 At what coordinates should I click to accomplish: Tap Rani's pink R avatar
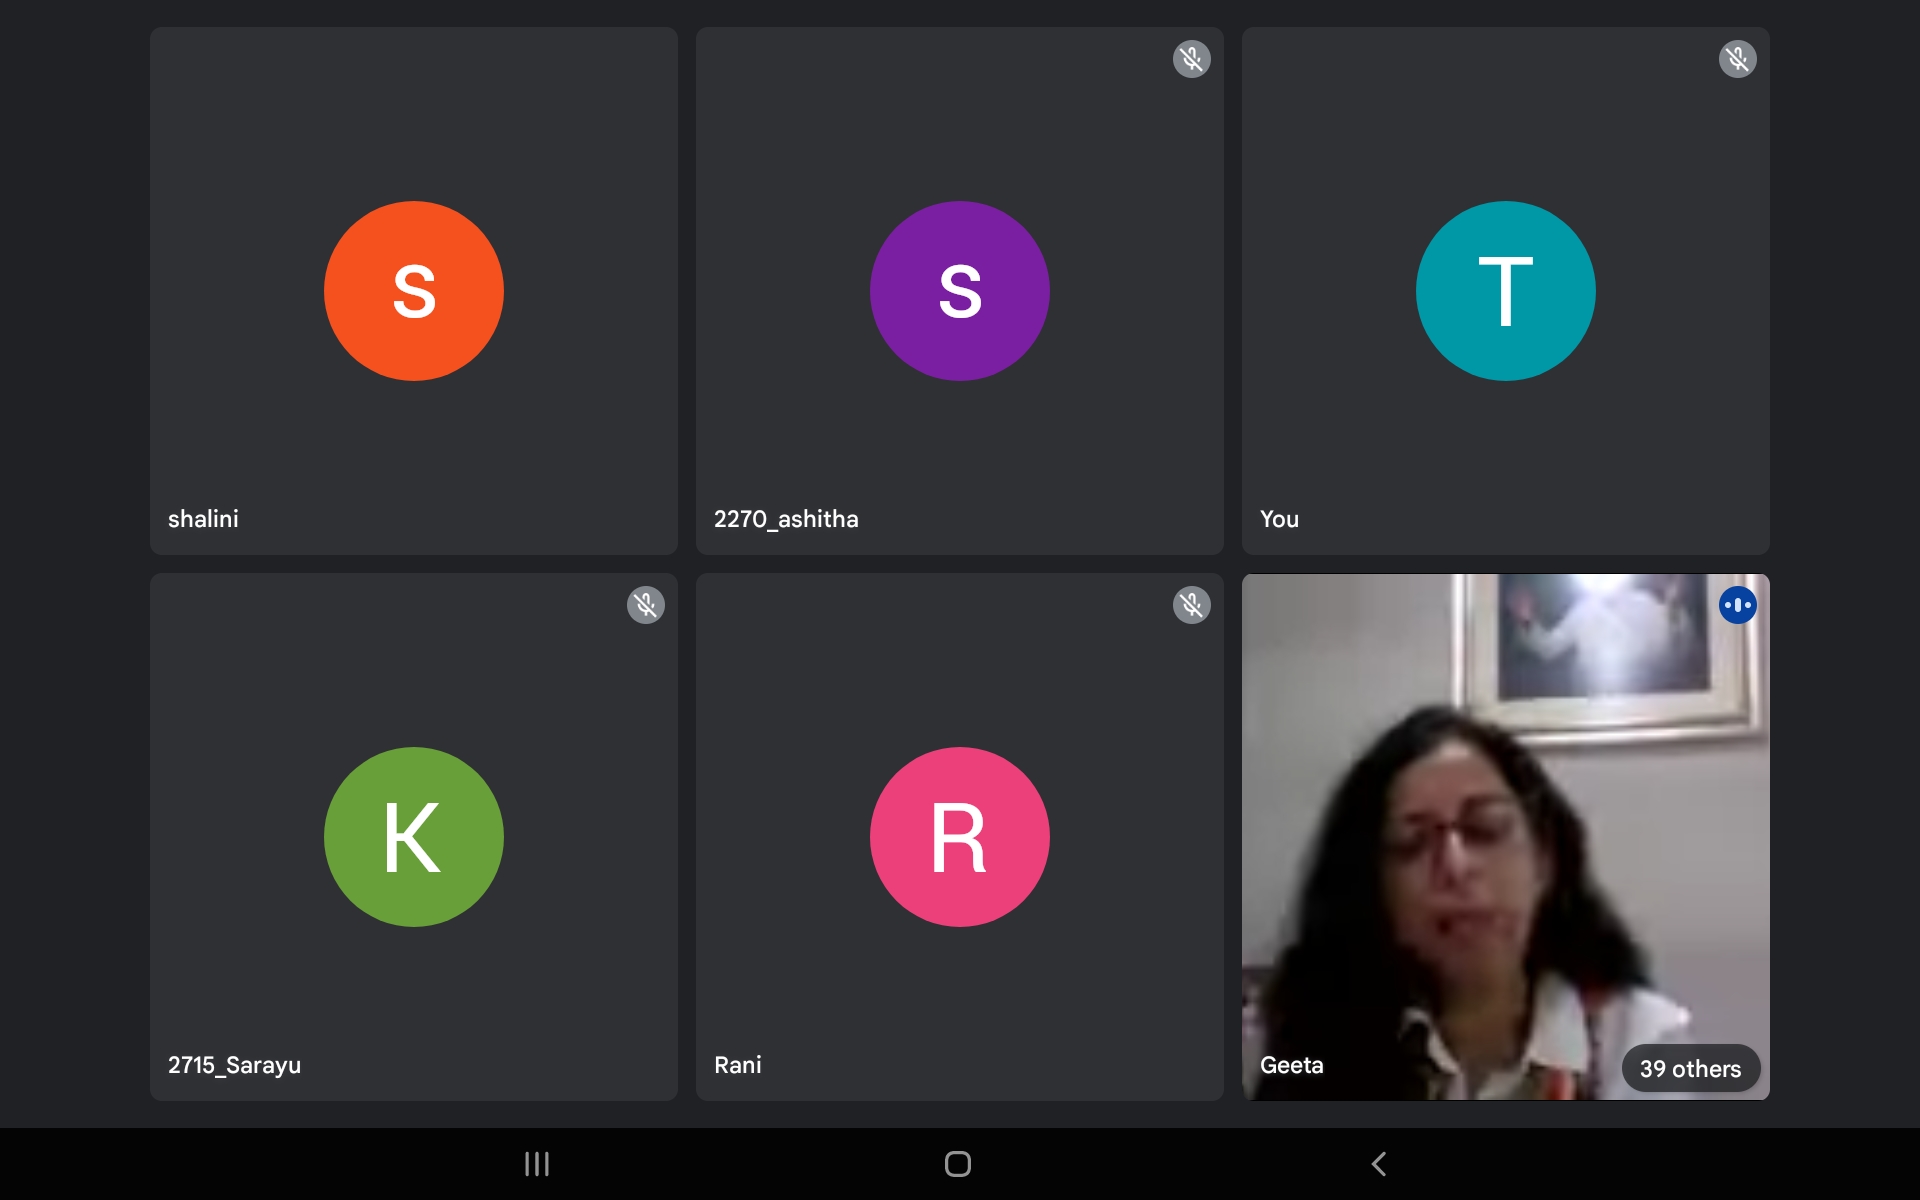pos(959,837)
